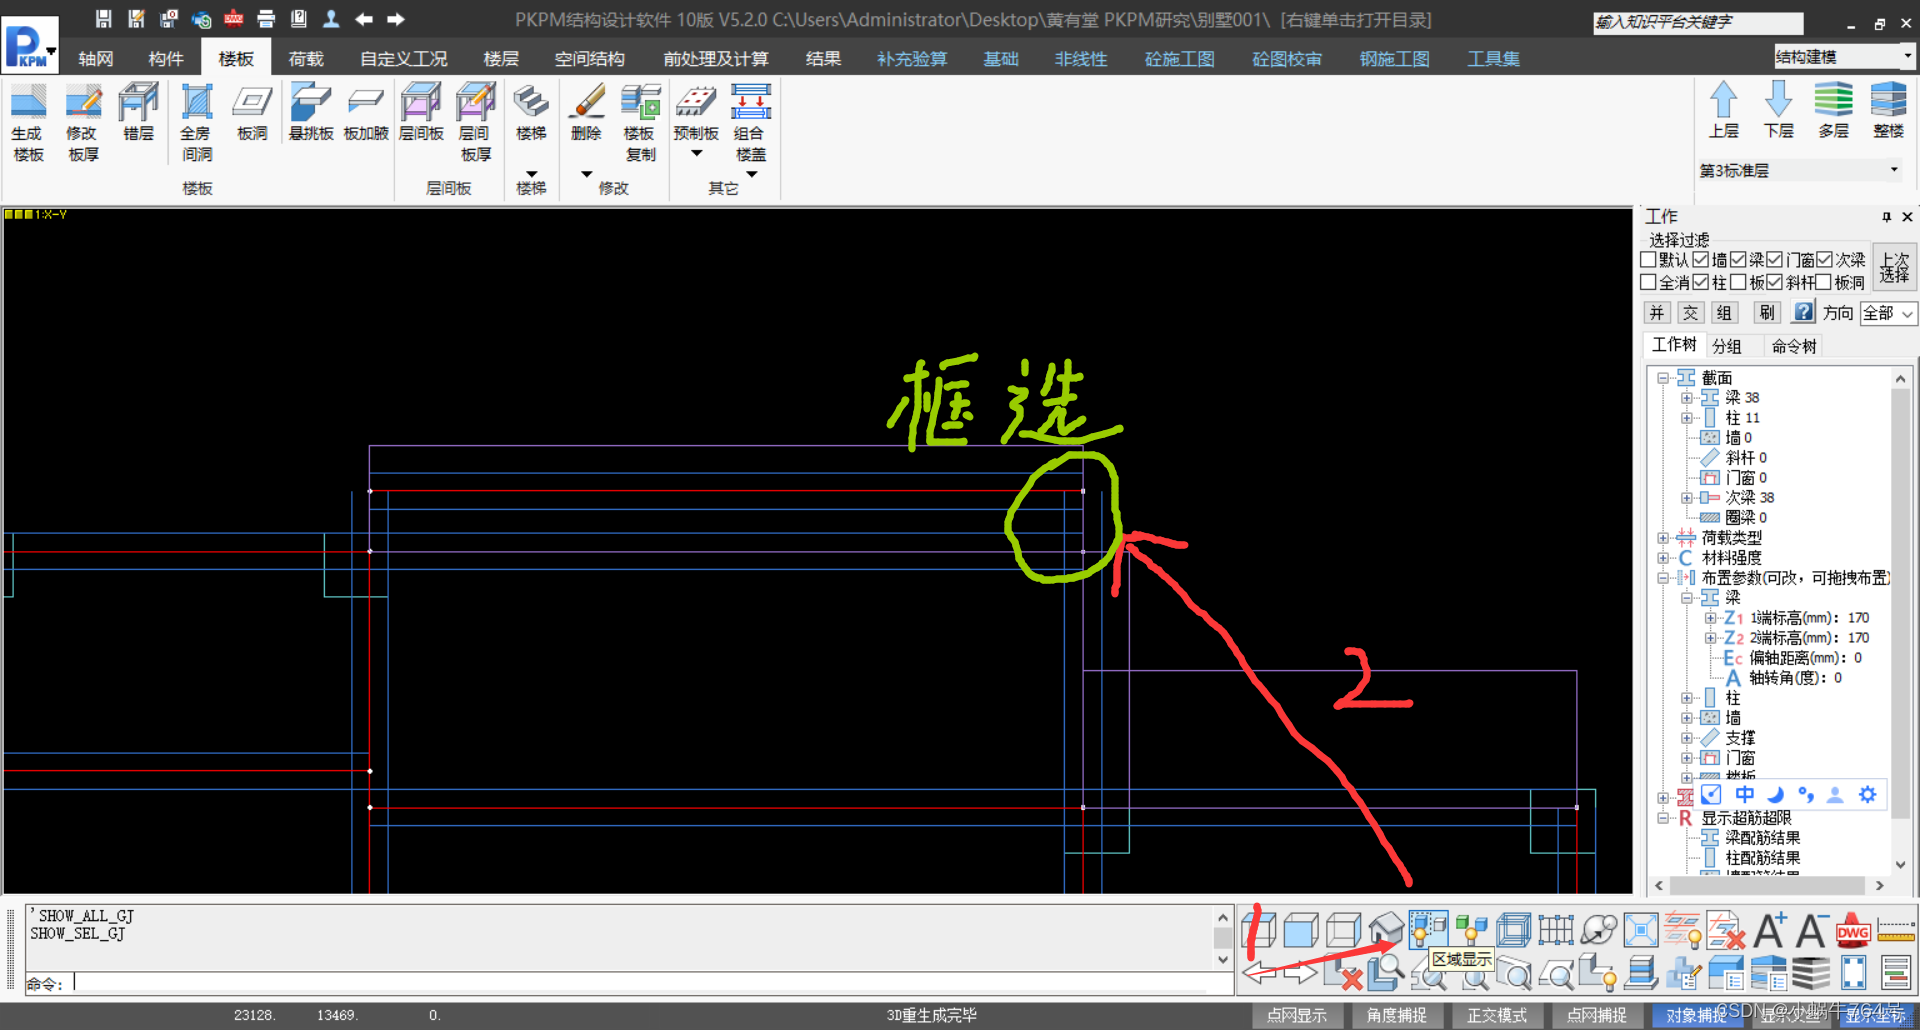The image size is (1920, 1030).
Task: Uncheck the 墙 filter checkbox
Action: [x=1700, y=260]
